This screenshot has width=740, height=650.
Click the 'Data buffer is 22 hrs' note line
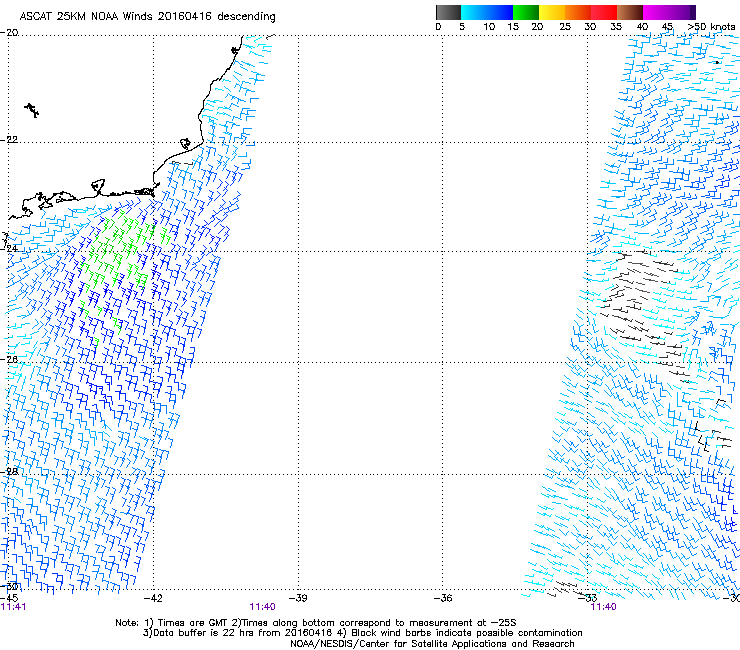(362, 633)
